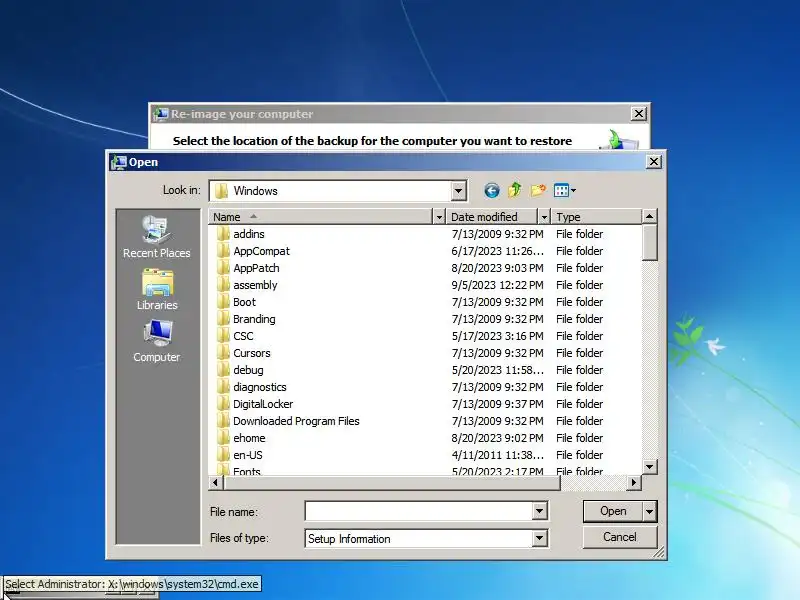Open Recent Places in sidebar
800x600 pixels.
click(x=156, y=237)
